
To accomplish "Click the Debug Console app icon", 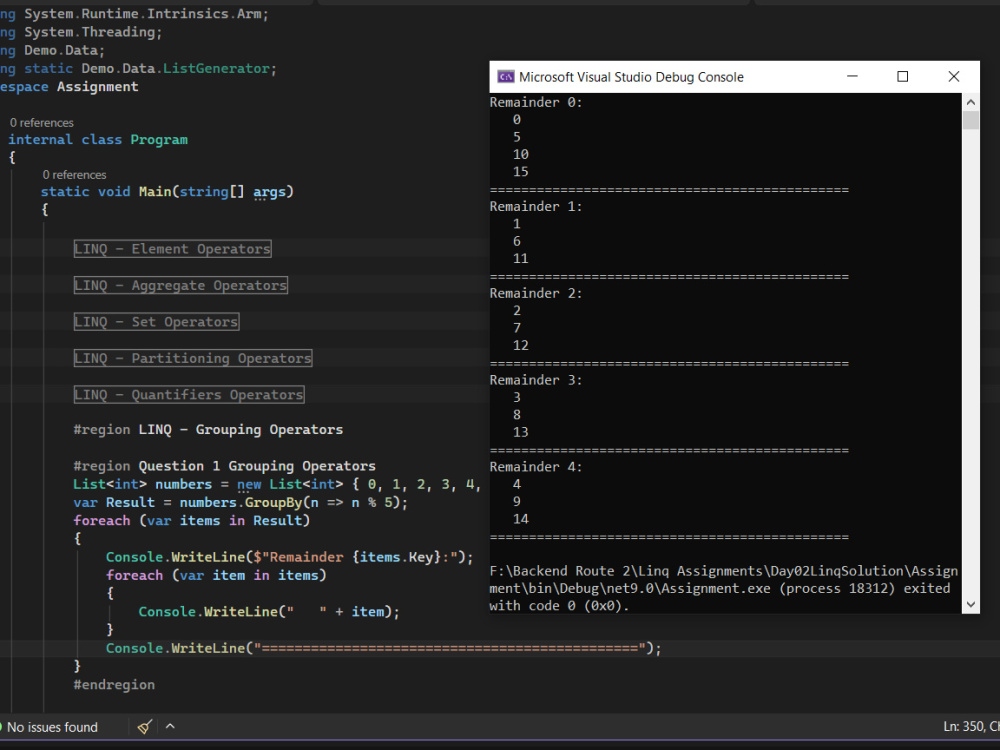I will tap(506, 77).
